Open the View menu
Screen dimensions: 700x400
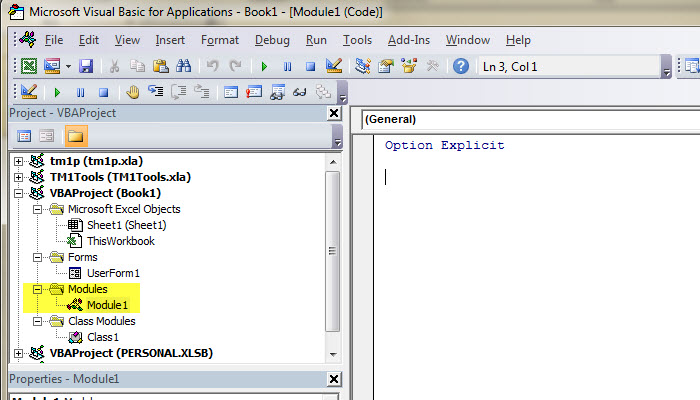tap(127, 40)
